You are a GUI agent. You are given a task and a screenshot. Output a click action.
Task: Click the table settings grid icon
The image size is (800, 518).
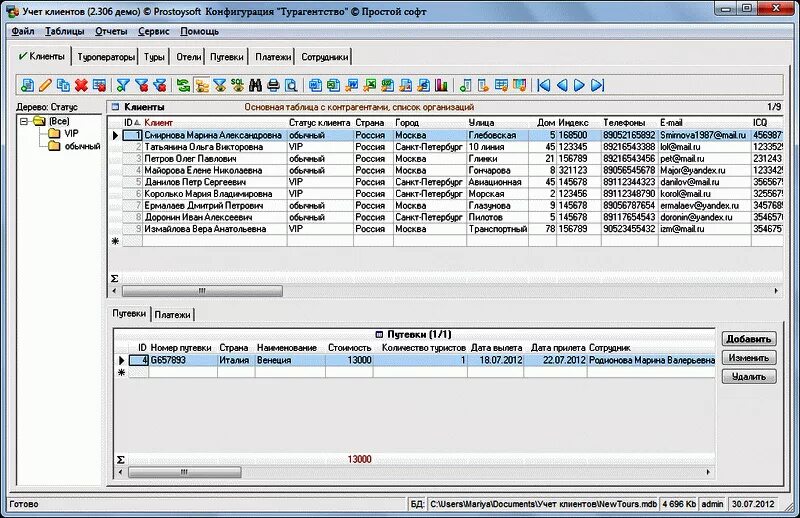pos(501,85)
